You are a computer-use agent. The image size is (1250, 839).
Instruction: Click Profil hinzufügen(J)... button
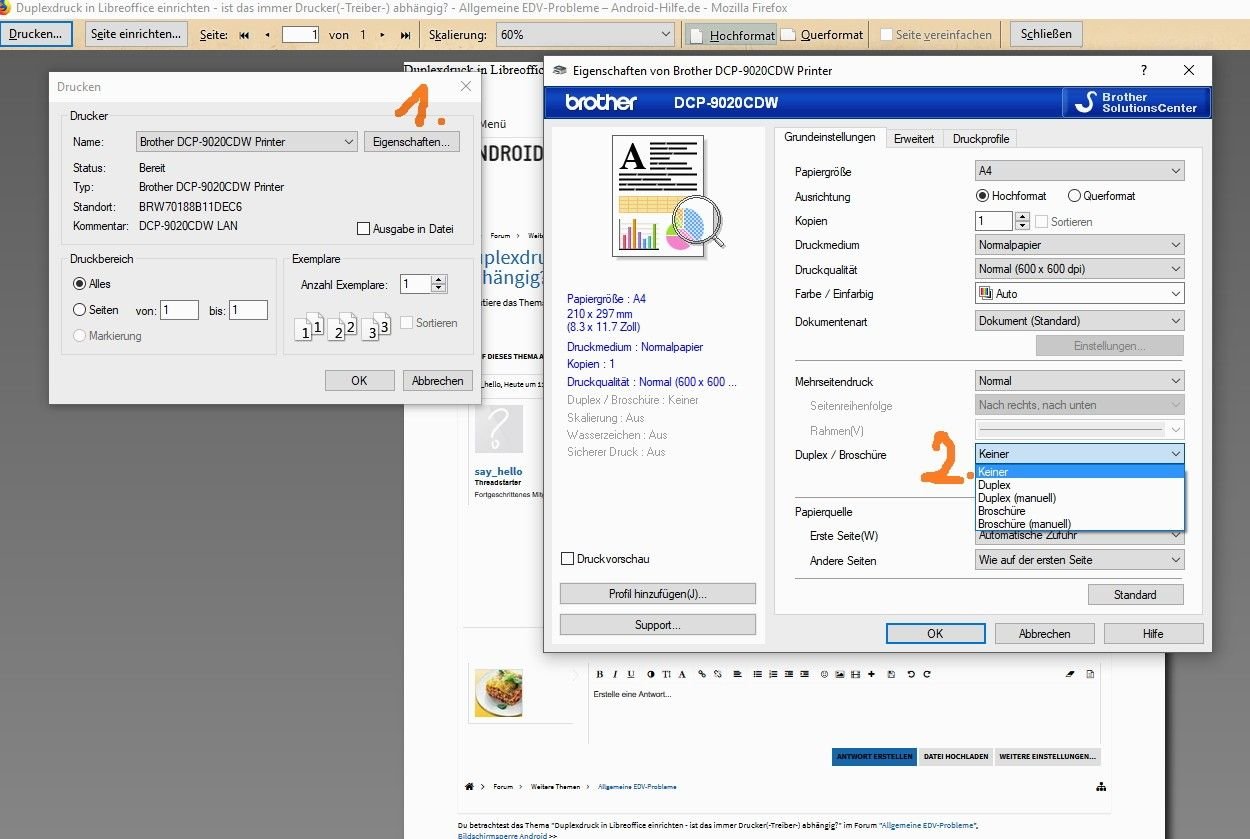pos(657,594)
